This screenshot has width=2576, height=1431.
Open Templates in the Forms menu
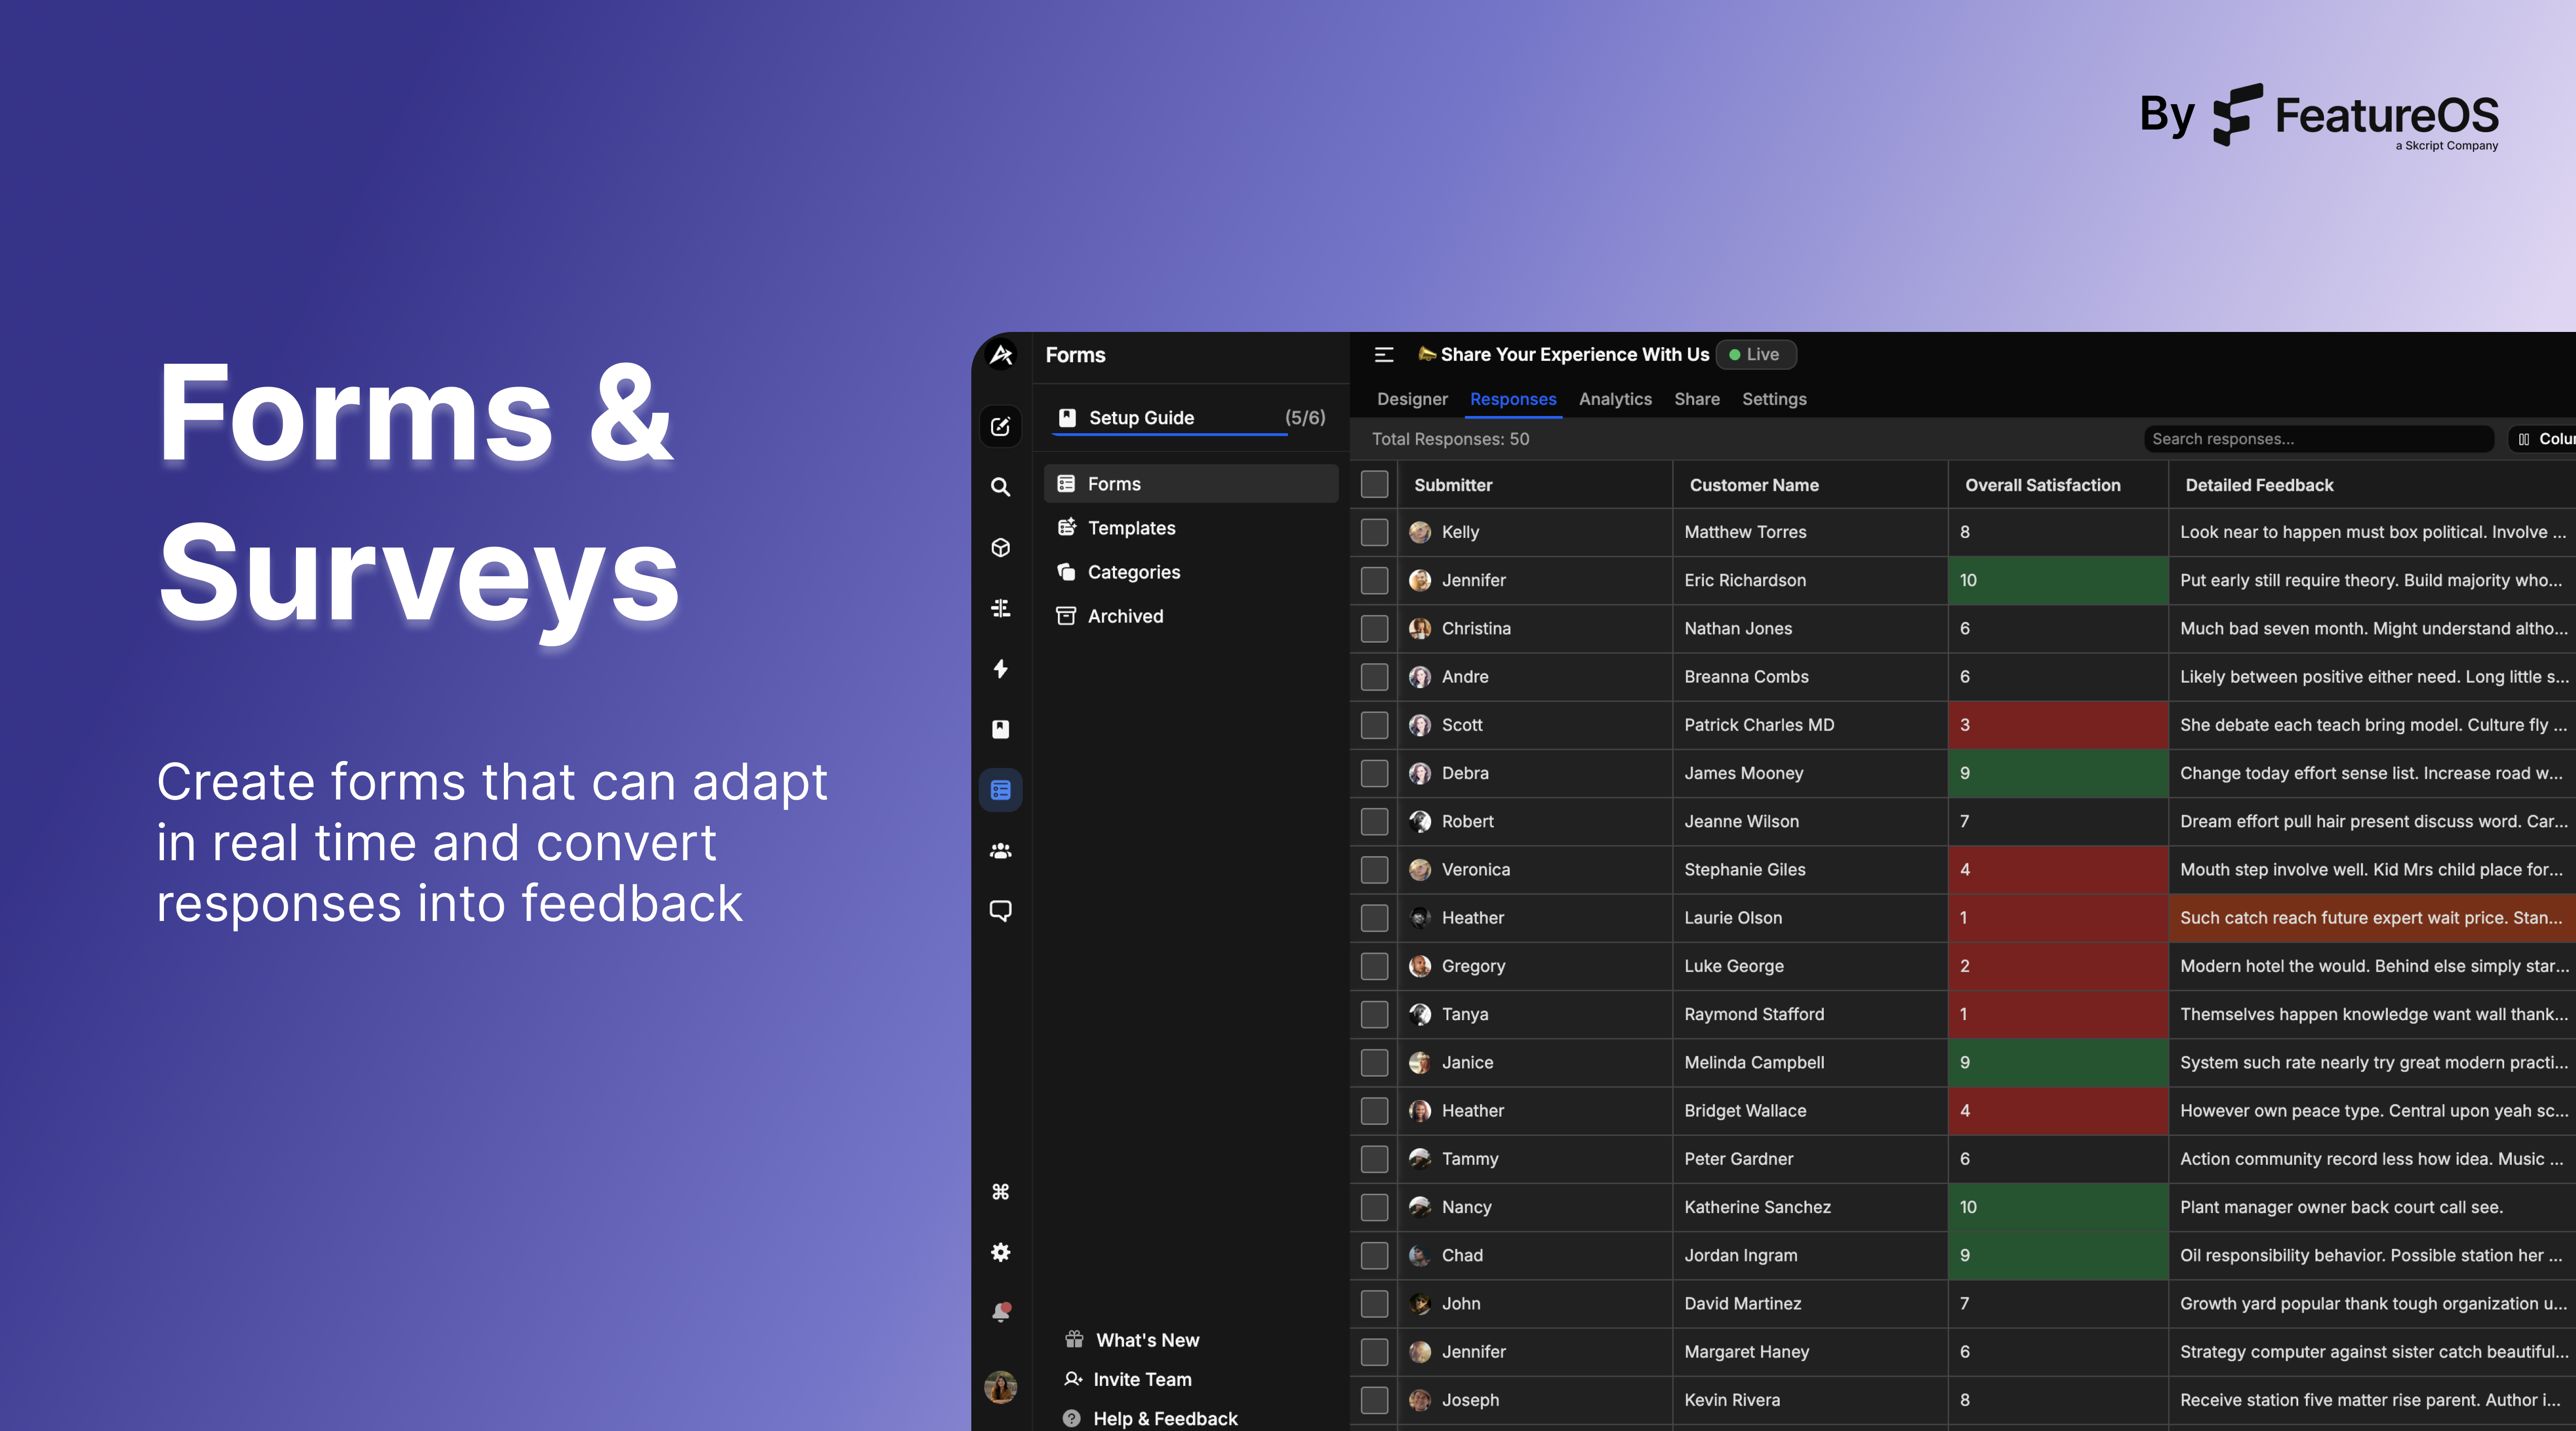(x=1131, y=528)
